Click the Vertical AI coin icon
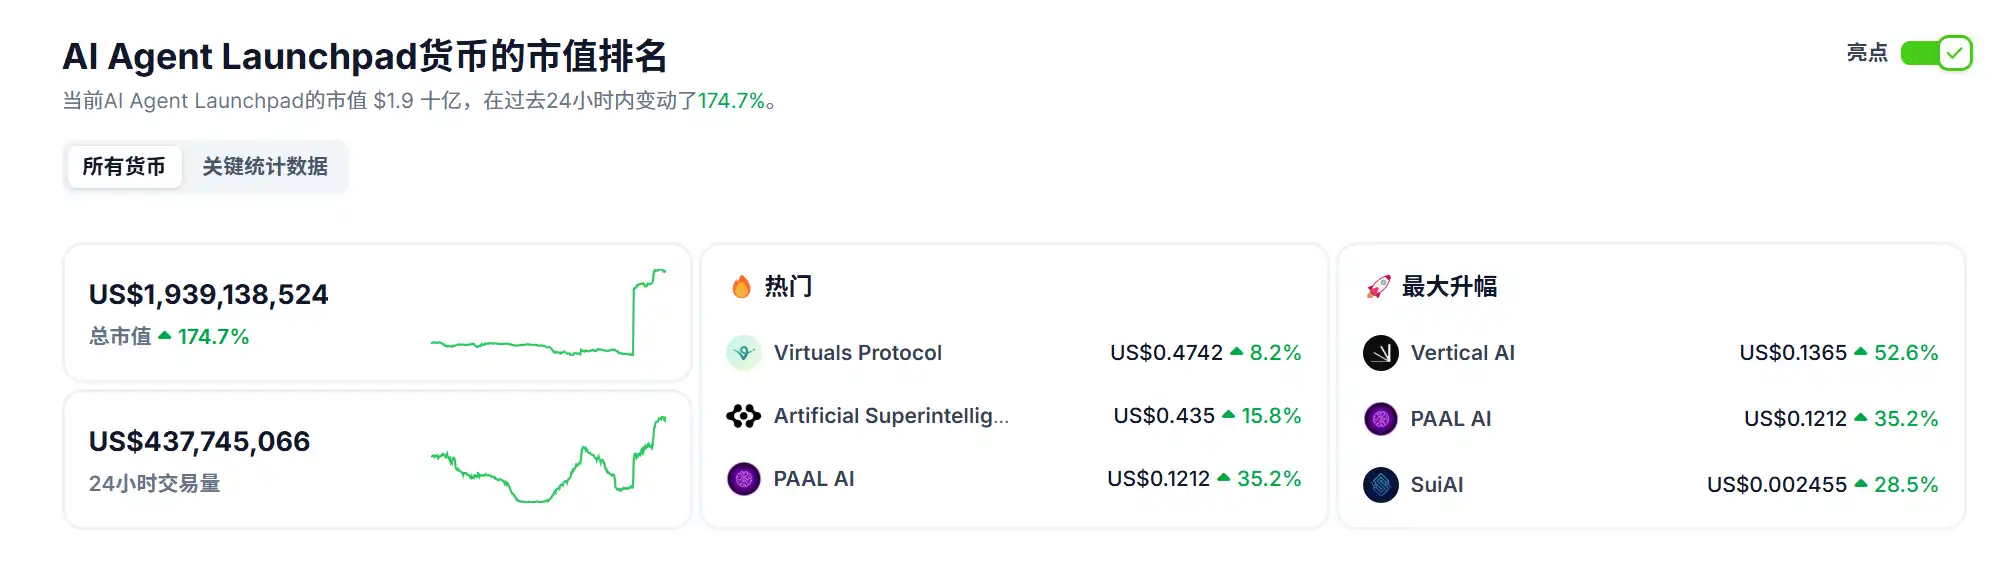This screenshot has height=570, width=2008. (x=1380, y=353)
